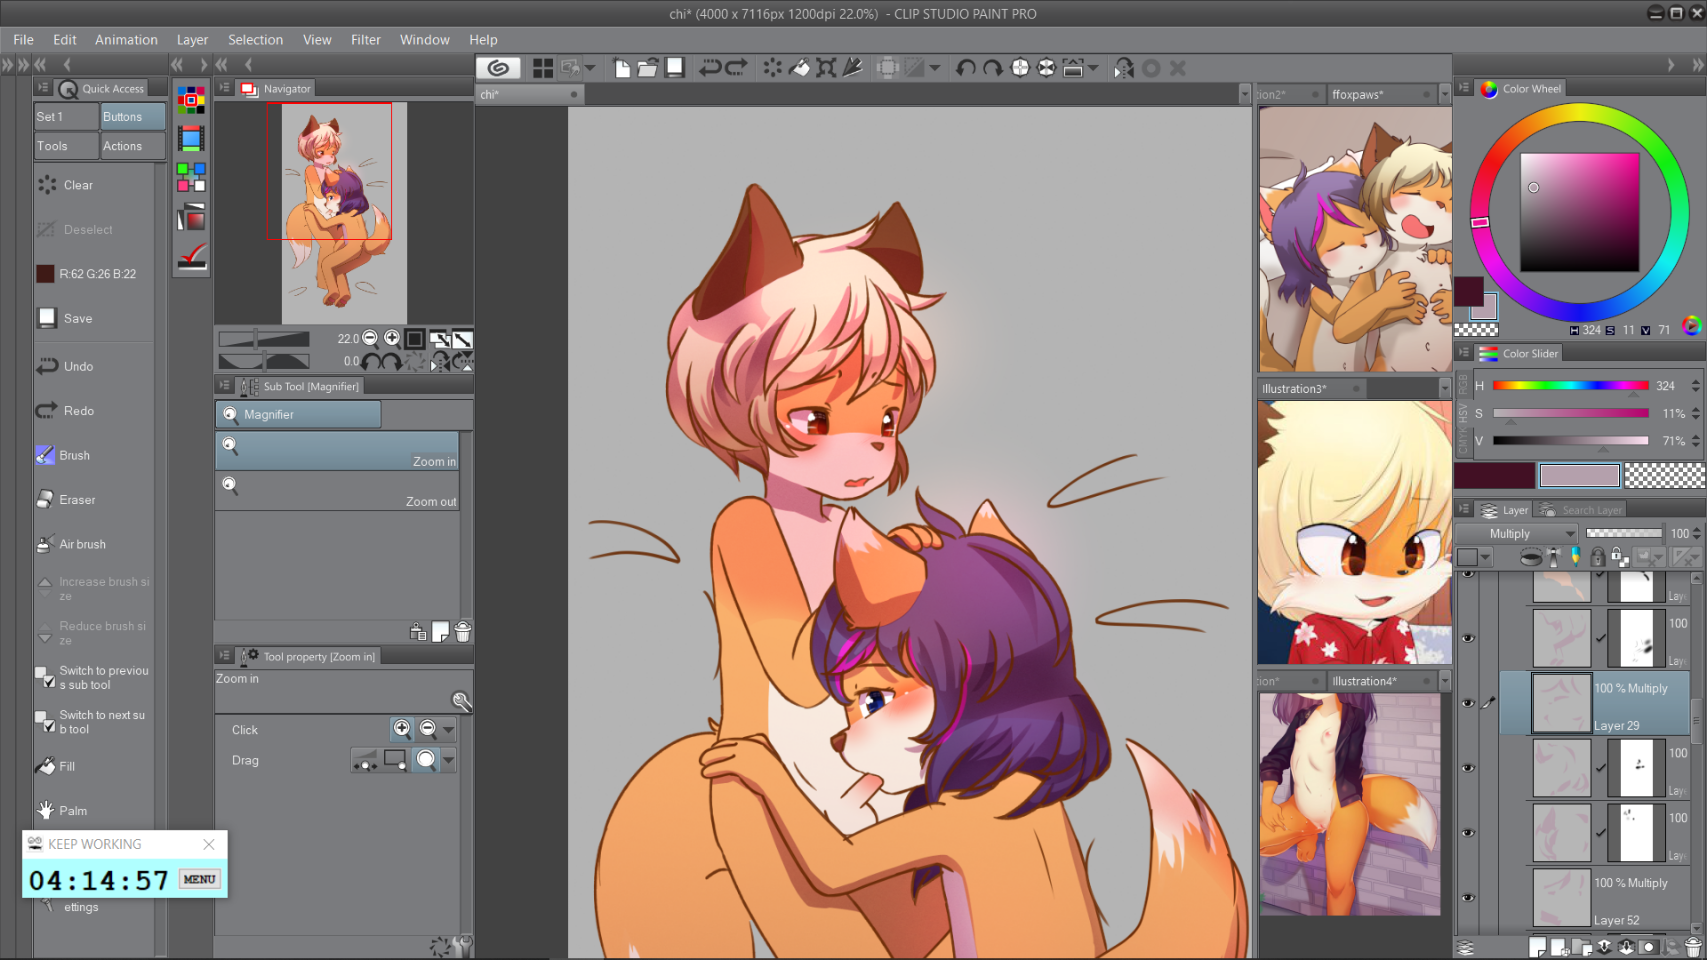Open Navigator panel menu expander
The width and height of the screenshot is (1707, 960).
point(224,88)
